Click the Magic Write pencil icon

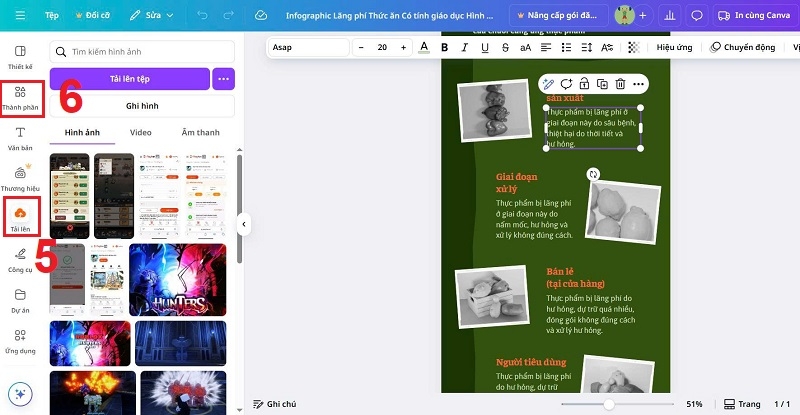[x=548, y=84]
